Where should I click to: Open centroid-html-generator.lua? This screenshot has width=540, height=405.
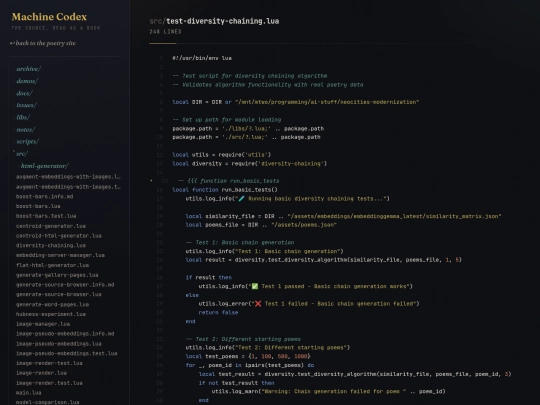pyautogui.click(x=59, y=236)
